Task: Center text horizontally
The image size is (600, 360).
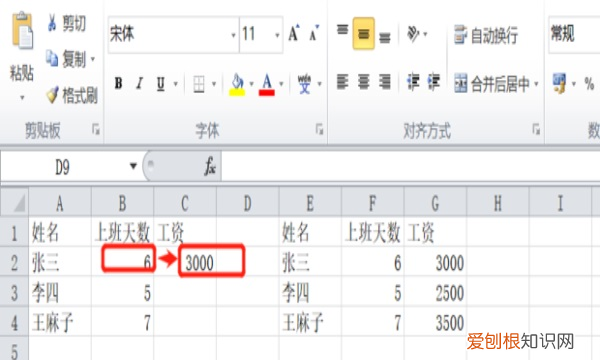Action: pyautogui.click(x=364, y=82)
